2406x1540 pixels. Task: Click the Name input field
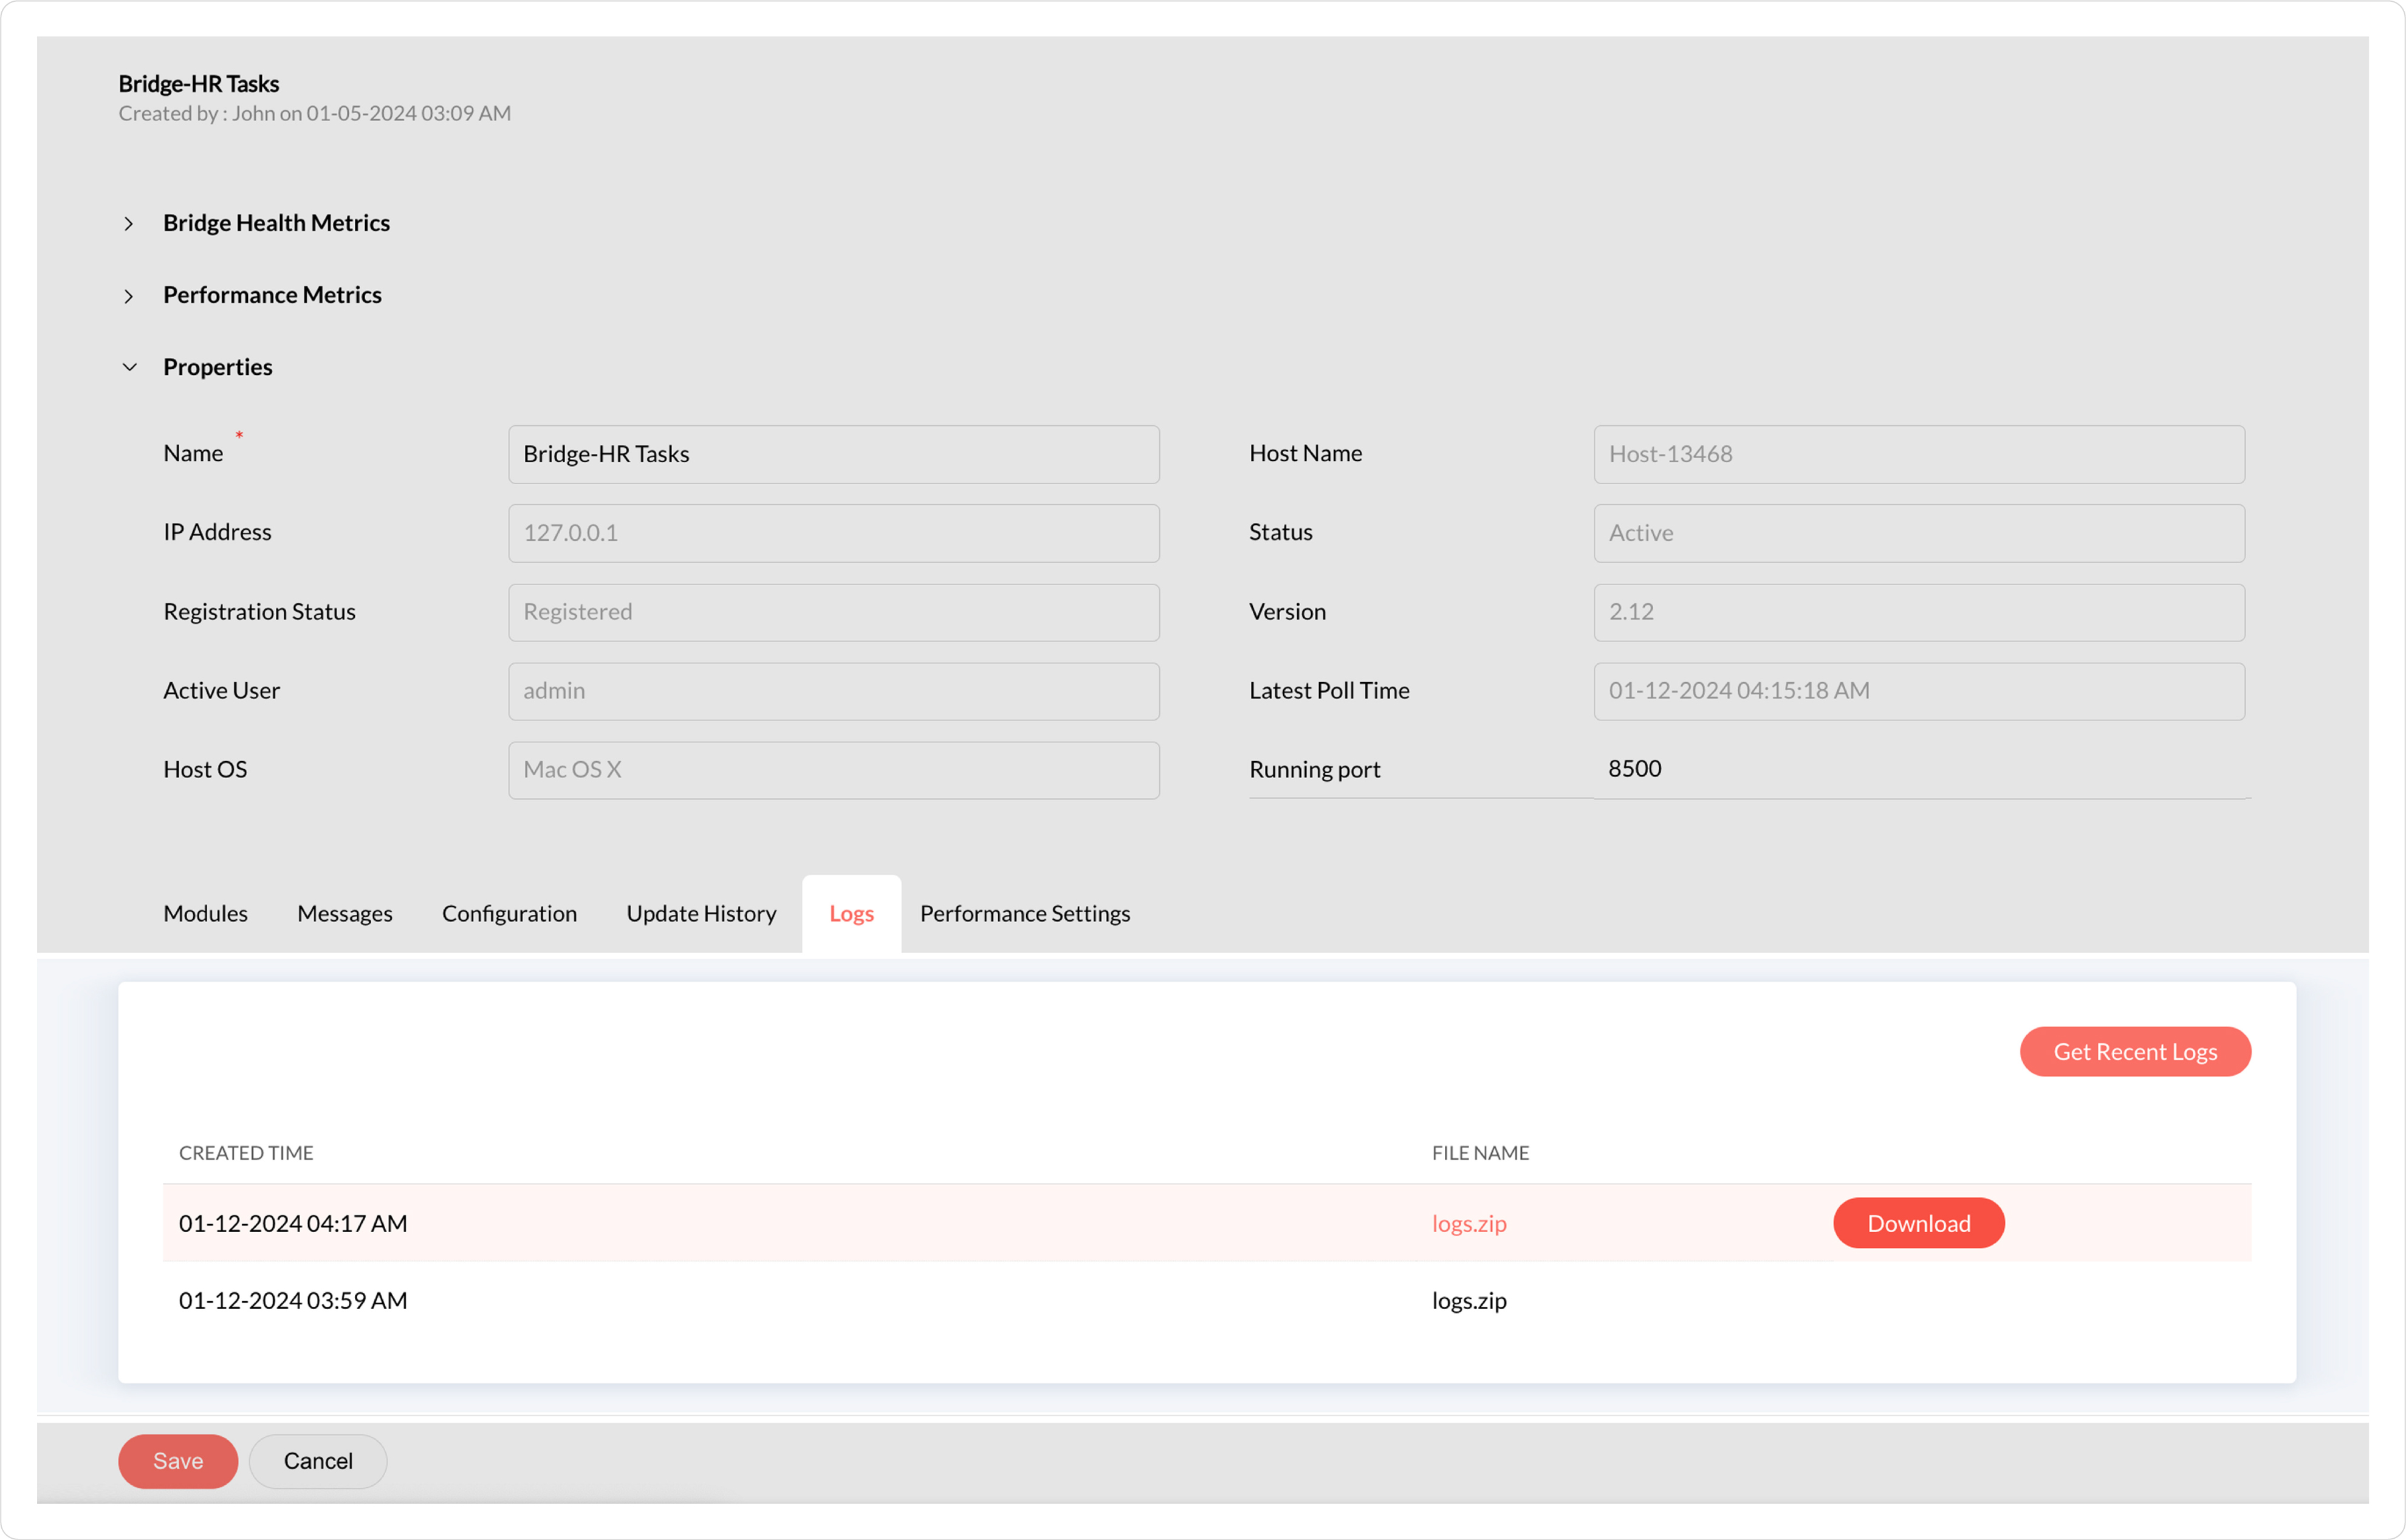(x=833, y=454)
